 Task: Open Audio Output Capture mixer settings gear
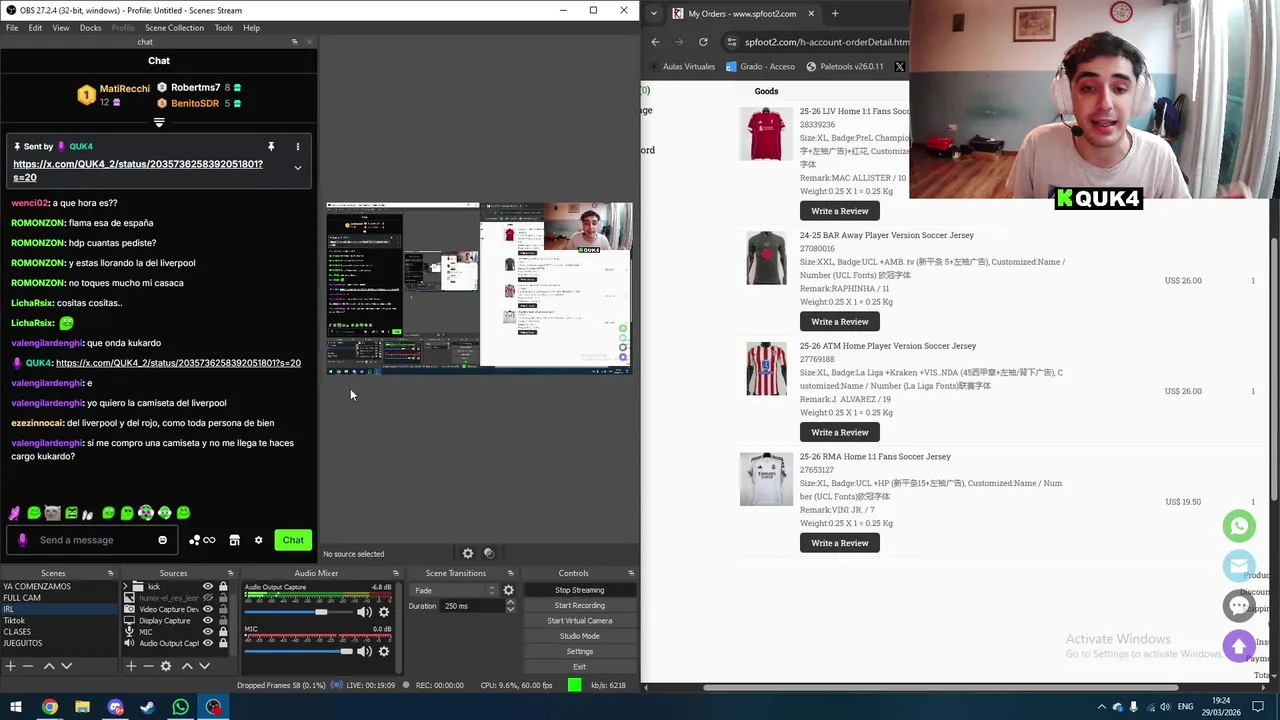click(383, 612)
